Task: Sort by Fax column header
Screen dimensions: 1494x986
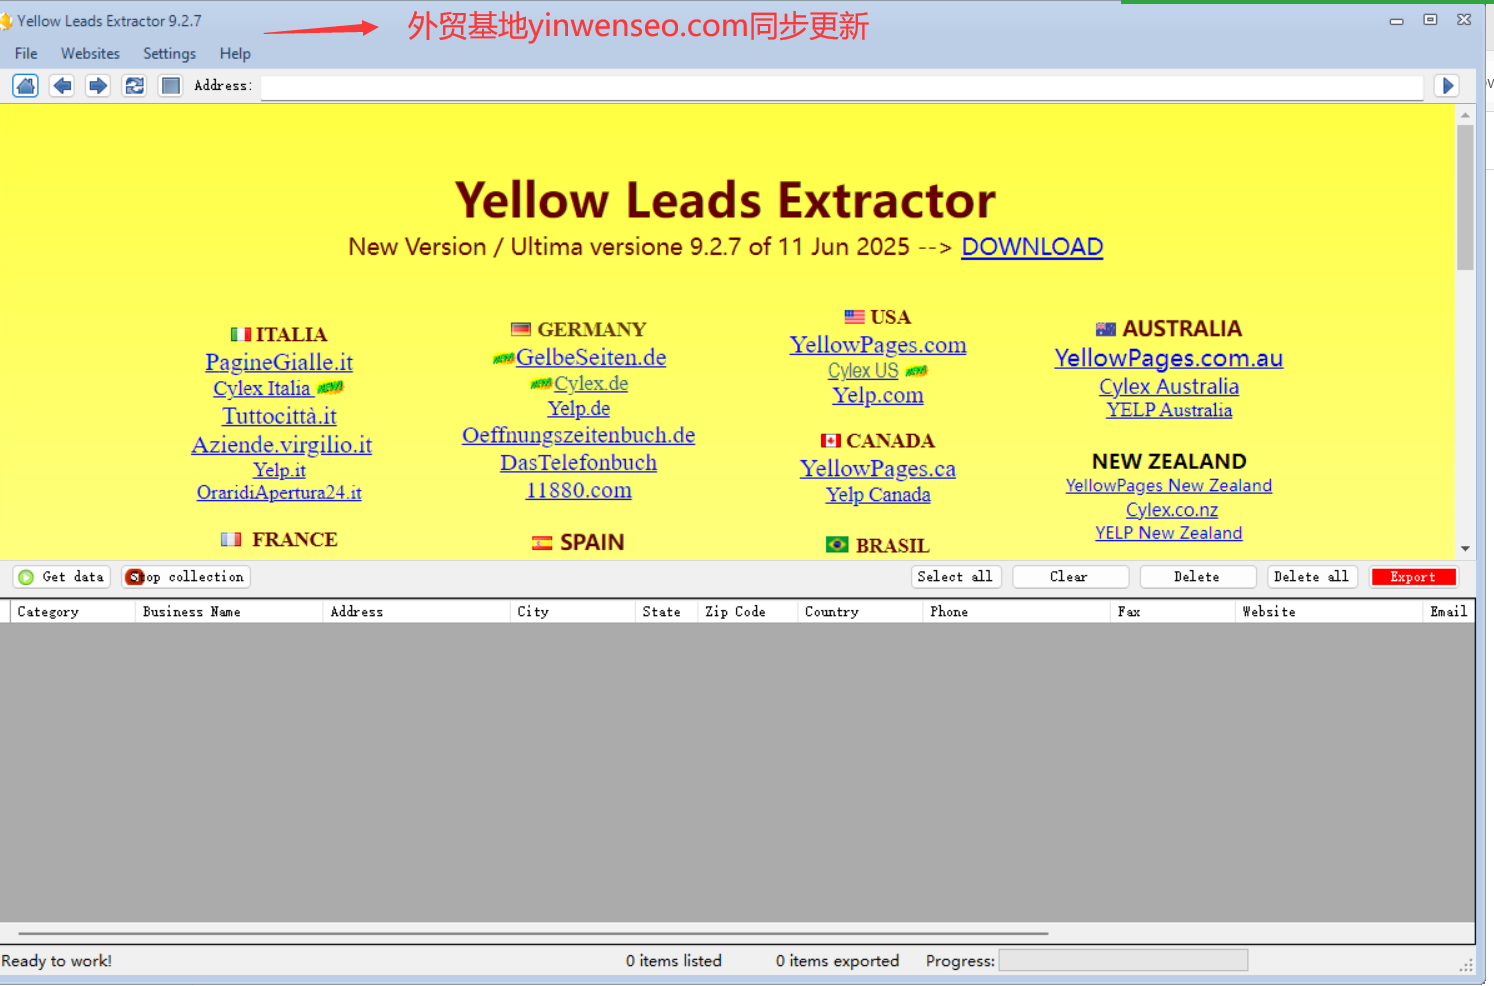Action: [1173, 612]
